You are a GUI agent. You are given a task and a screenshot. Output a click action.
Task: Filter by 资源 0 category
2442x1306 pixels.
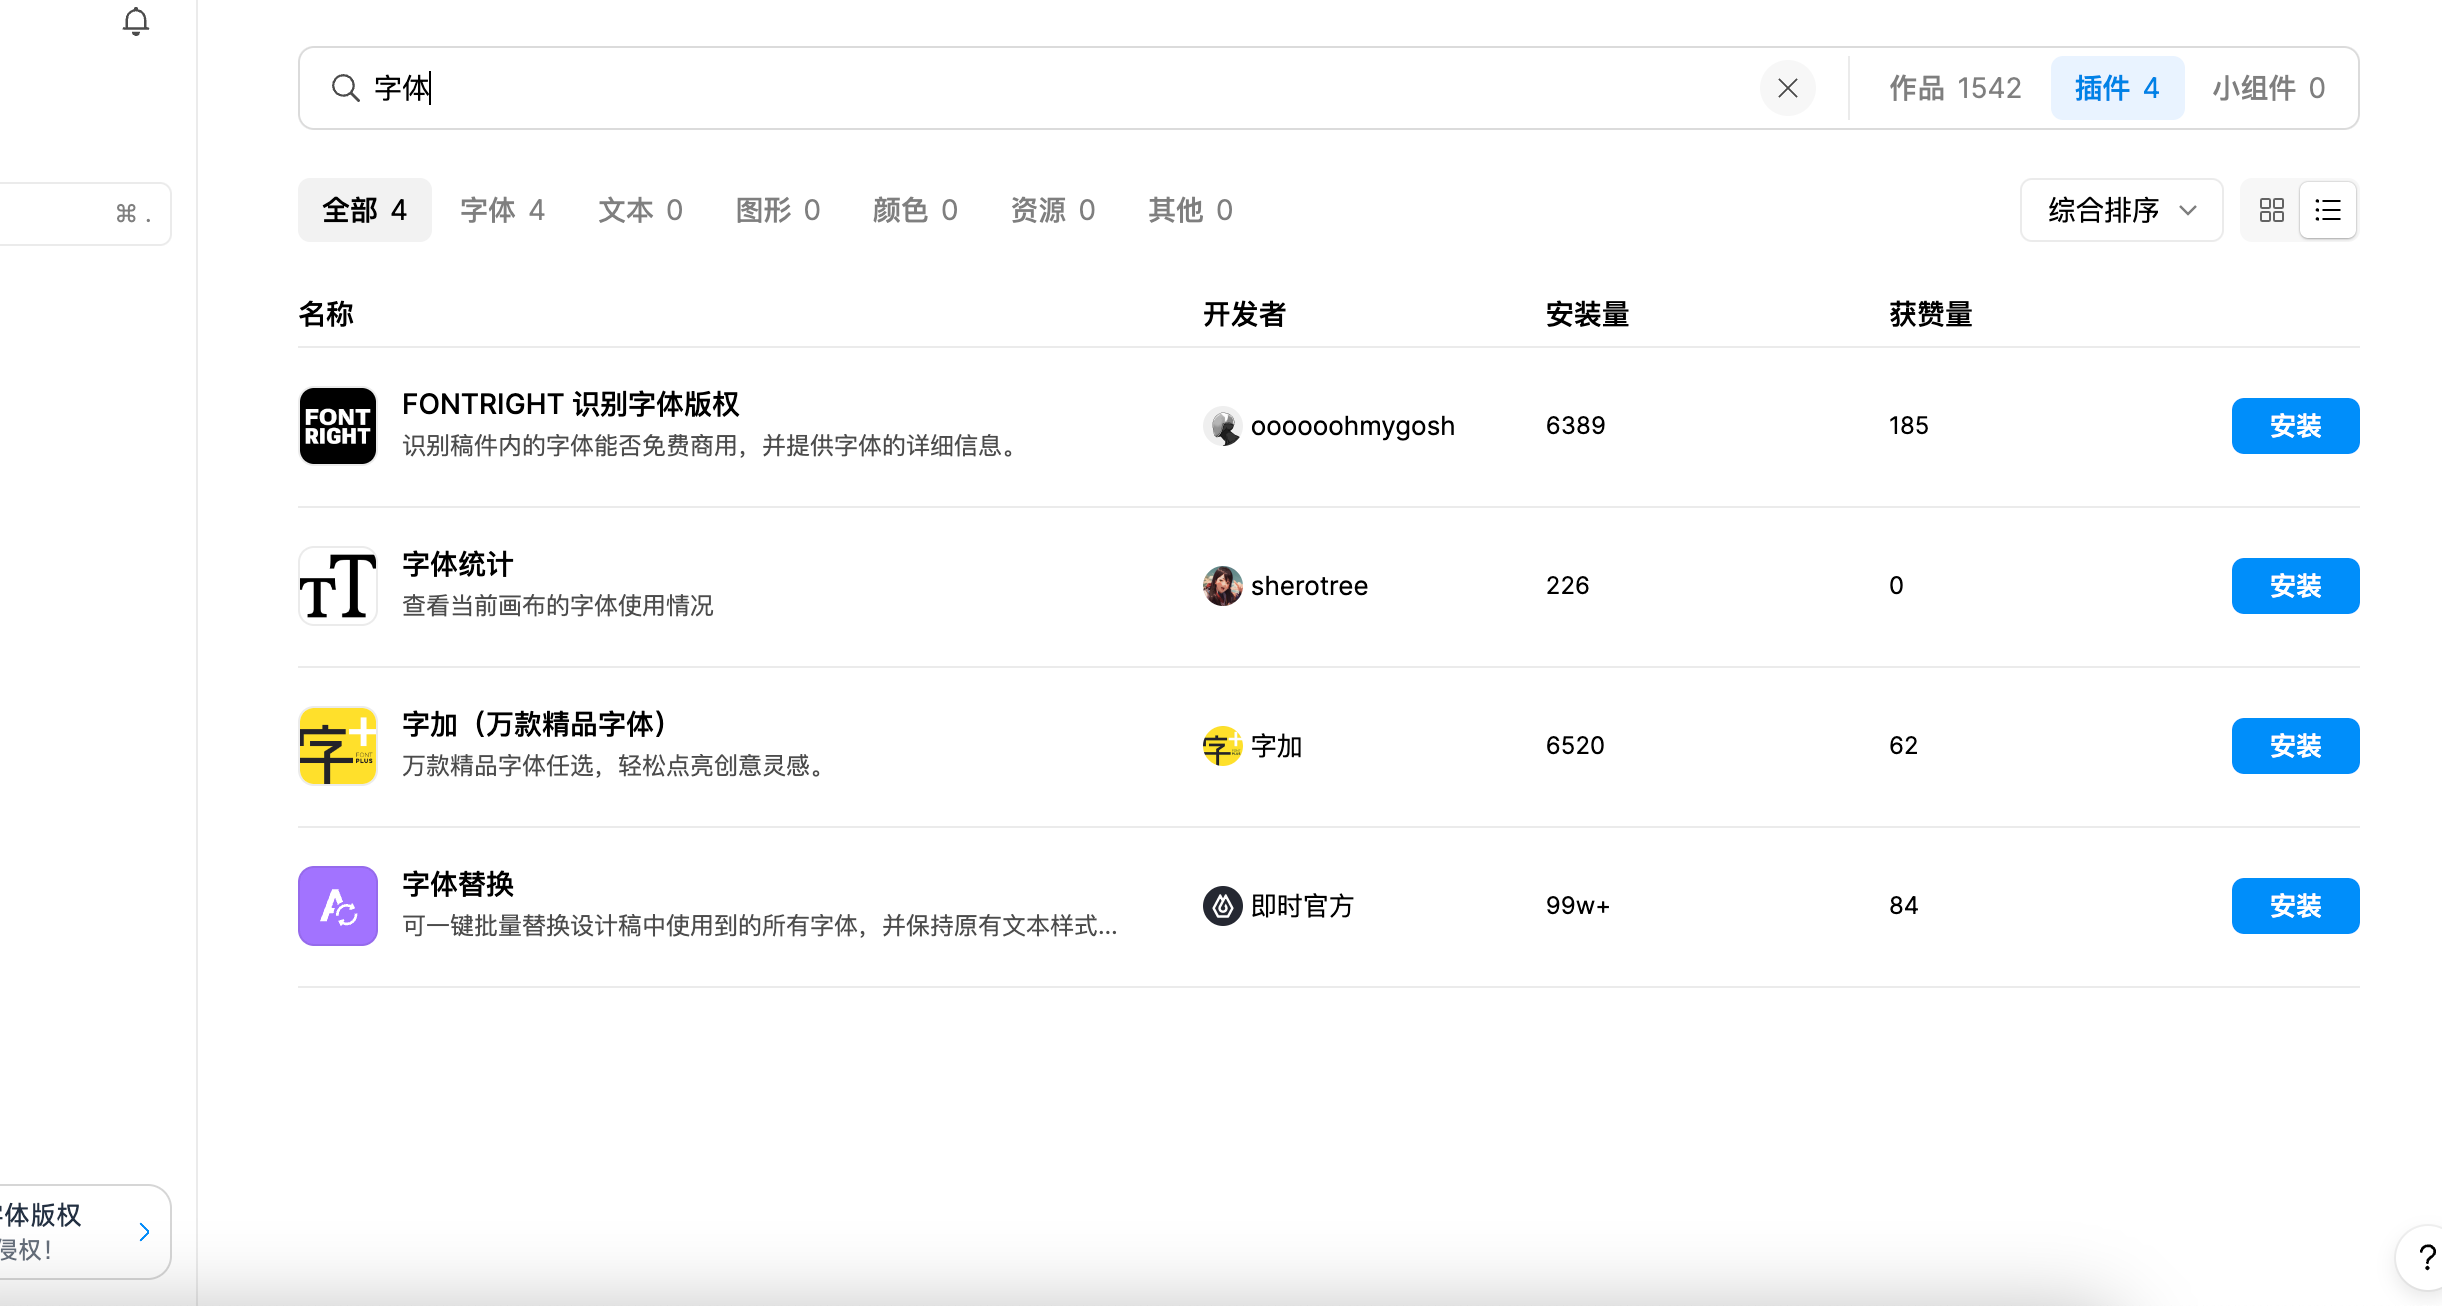click(1053, 210)
